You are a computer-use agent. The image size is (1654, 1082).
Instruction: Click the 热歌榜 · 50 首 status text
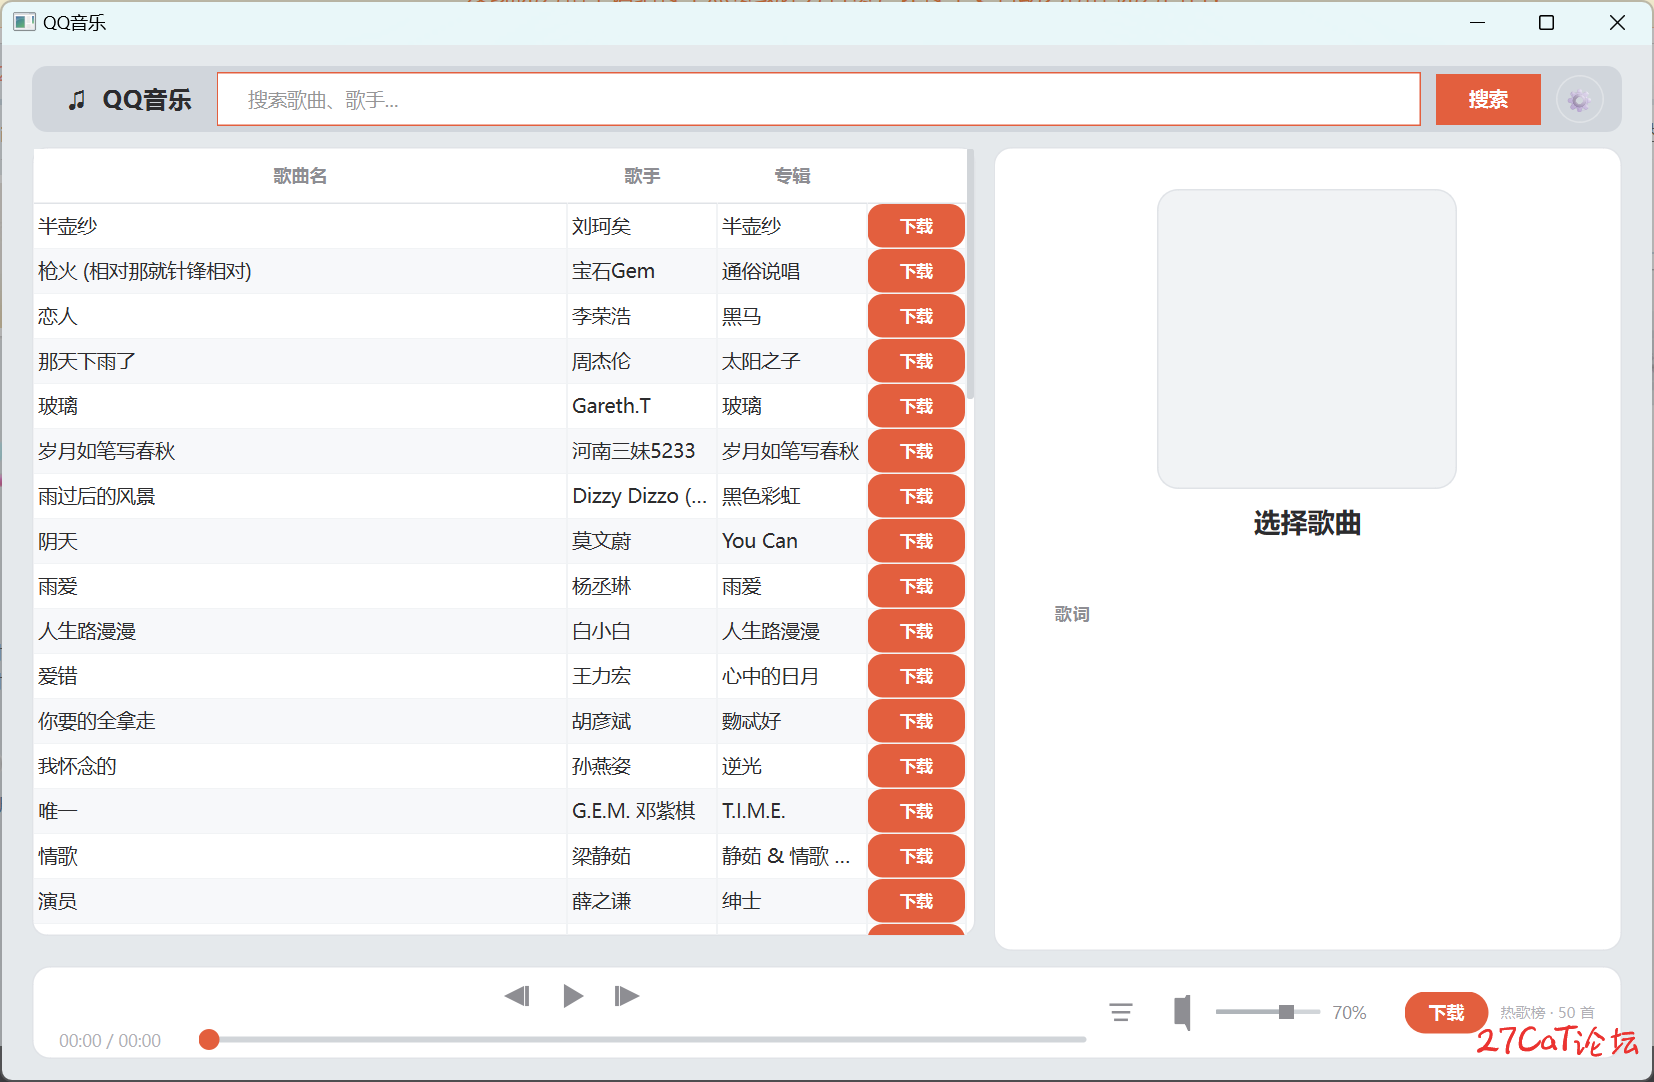[x=1547, y=1013]
